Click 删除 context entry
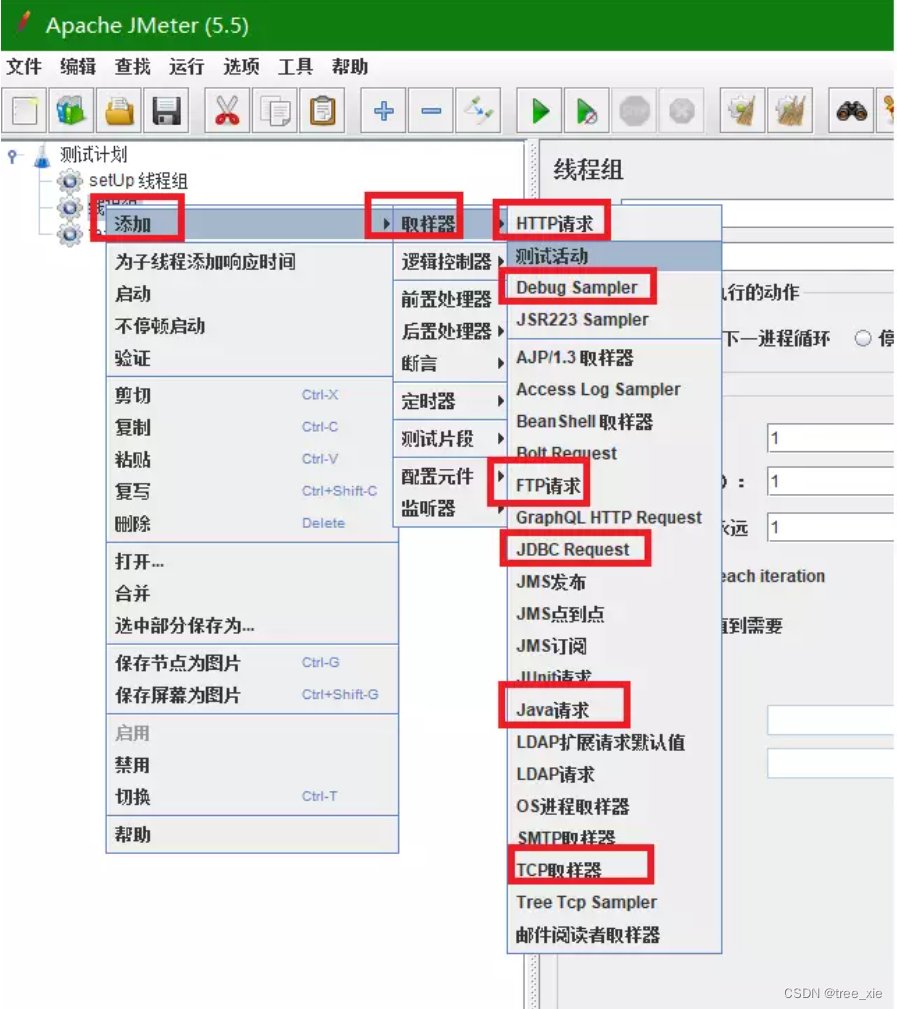 (x=250, y=523)
